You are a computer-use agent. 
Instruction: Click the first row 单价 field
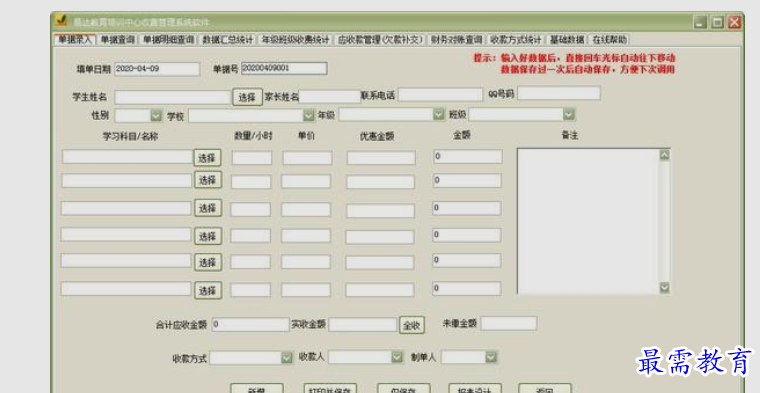click(x=307, y=158)
